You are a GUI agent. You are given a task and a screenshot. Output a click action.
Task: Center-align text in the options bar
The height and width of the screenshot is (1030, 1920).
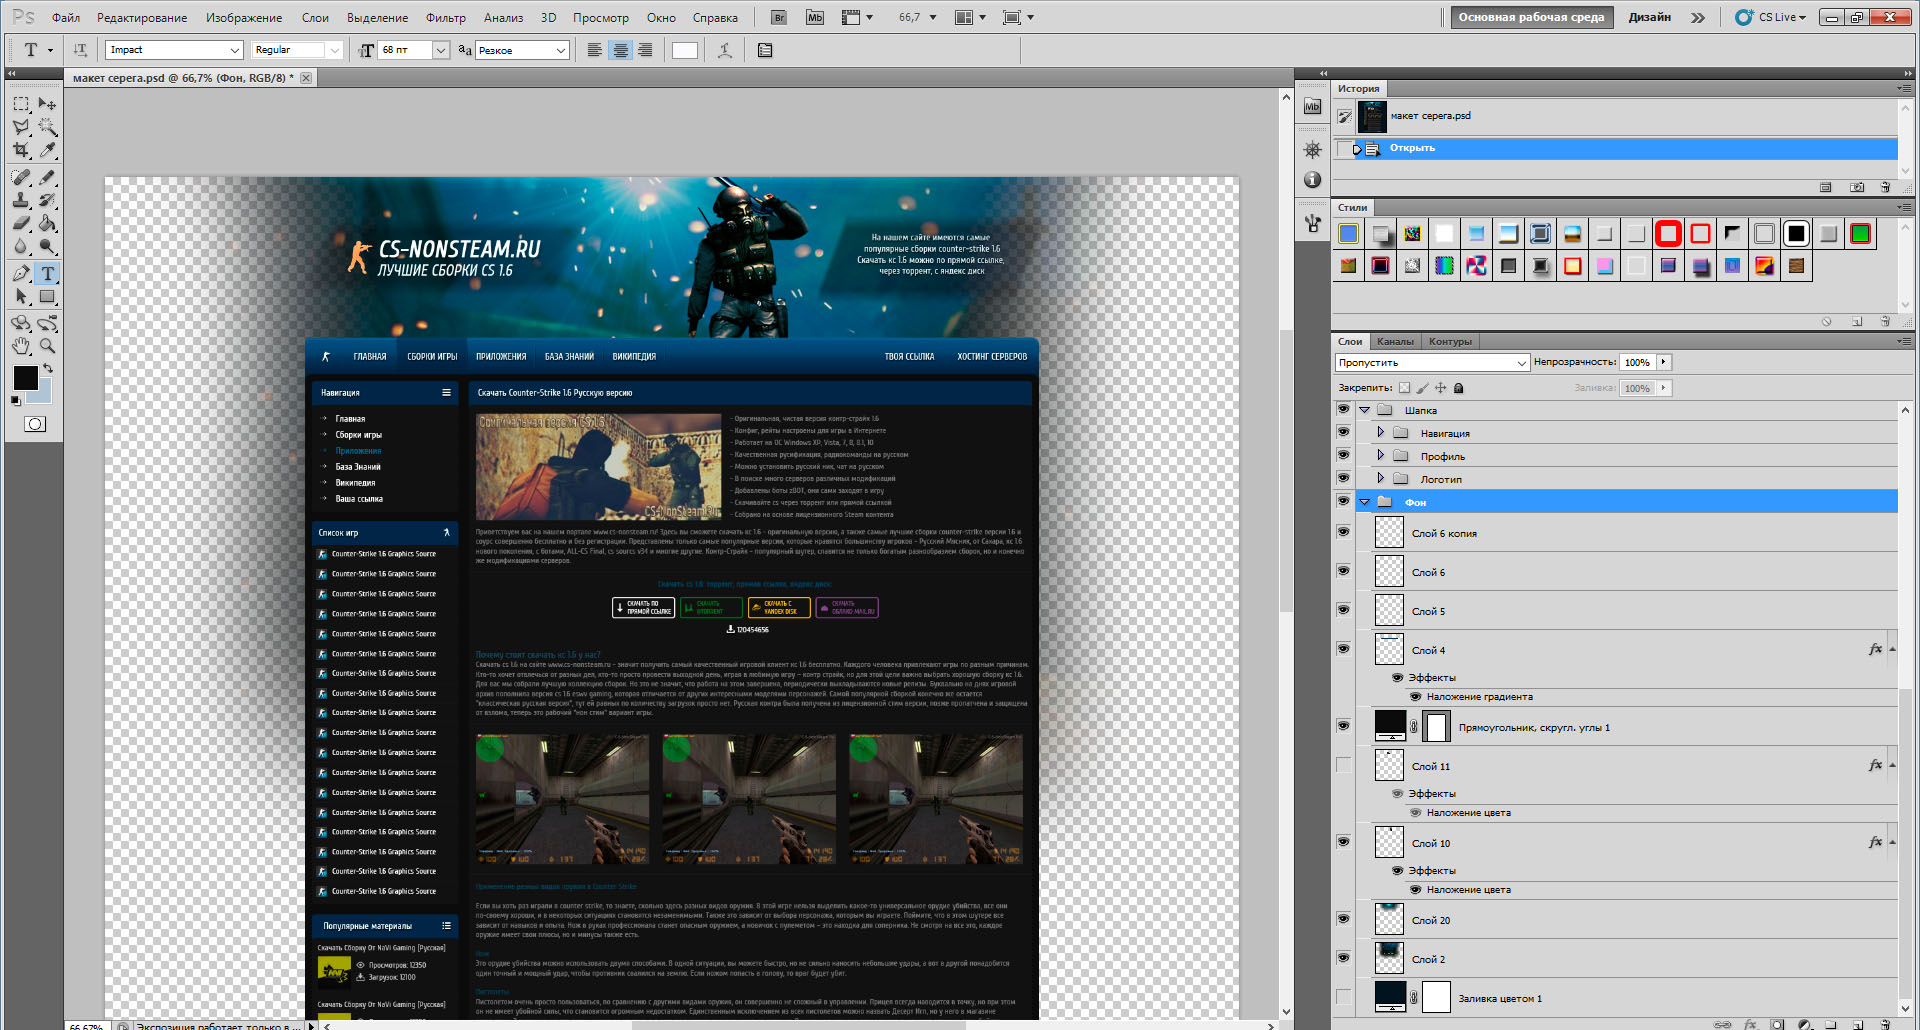621,50
